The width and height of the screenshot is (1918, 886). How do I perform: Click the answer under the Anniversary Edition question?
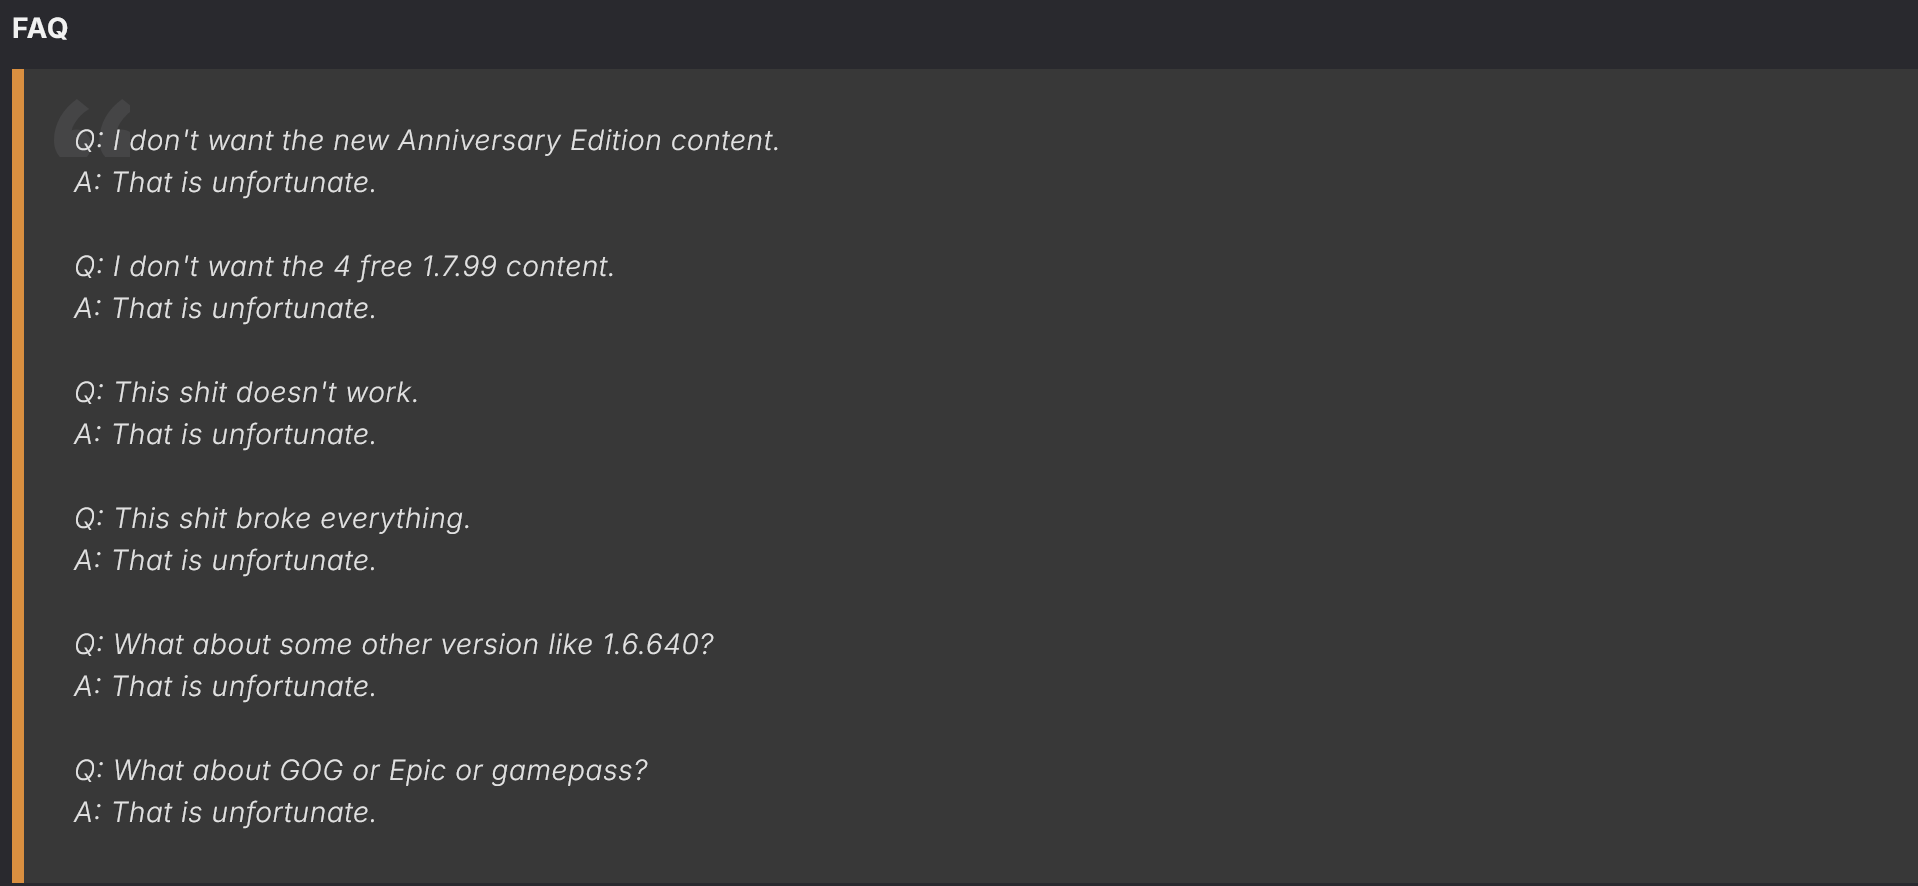click(x=225, y=183)
